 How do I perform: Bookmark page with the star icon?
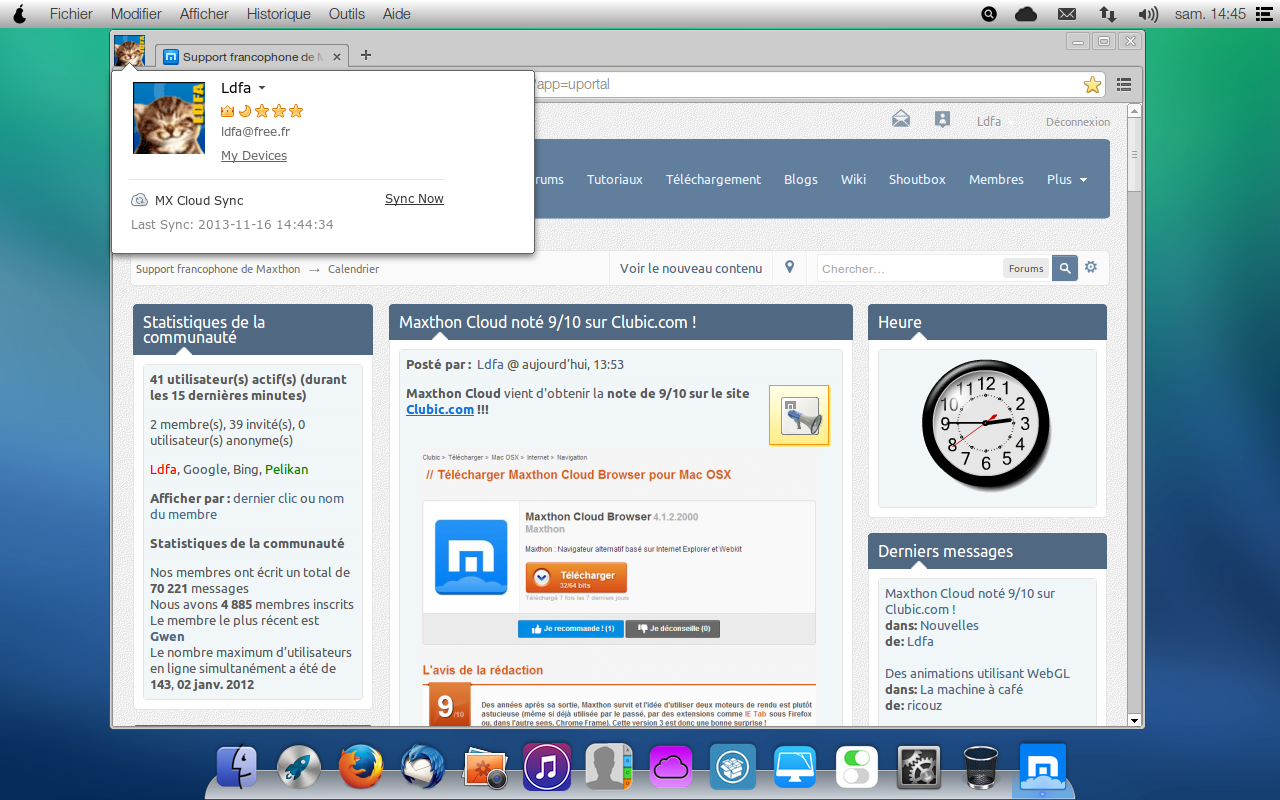(1092, 85)
